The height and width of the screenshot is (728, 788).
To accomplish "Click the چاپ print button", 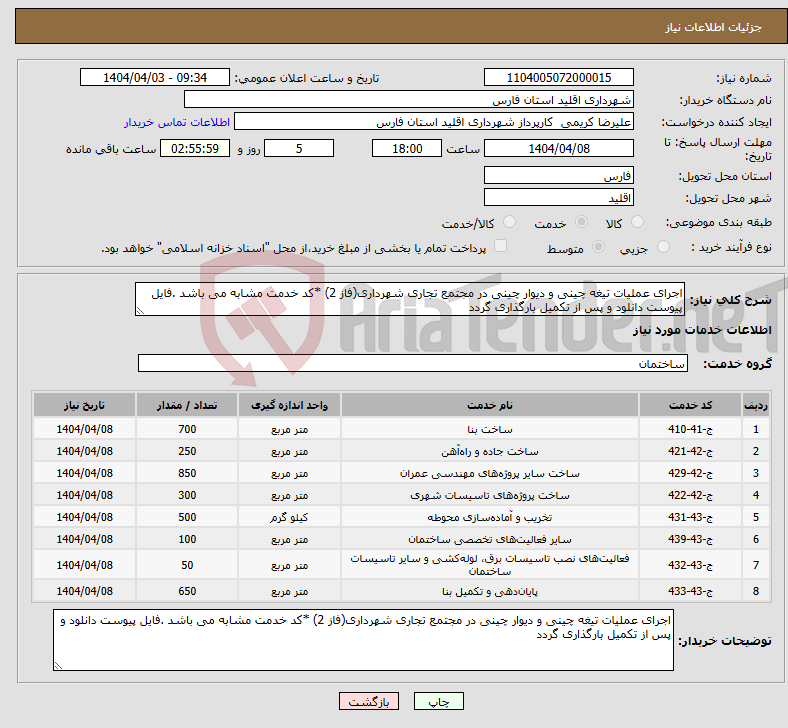I will (x=438, y=701).
